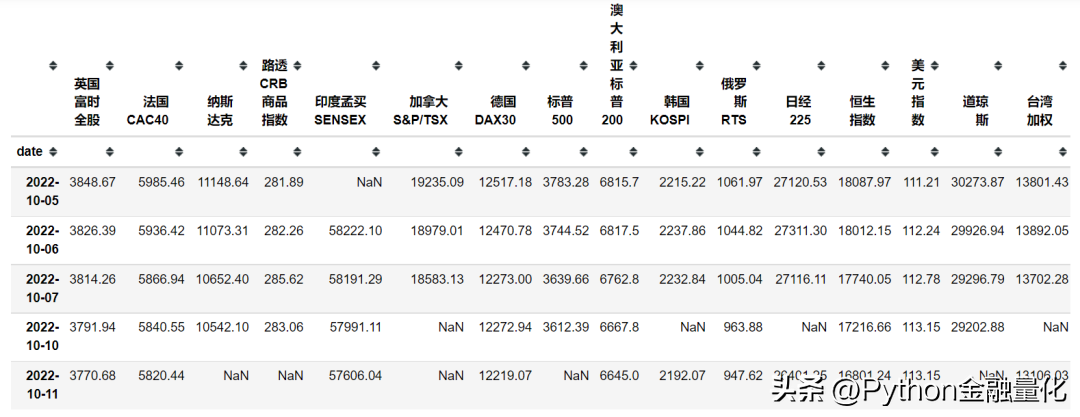This screenshot has height=417, width=1080.
Task: Click date-row sort arrows under 台湾加权 column
Action: click(x=1062, y=151)
